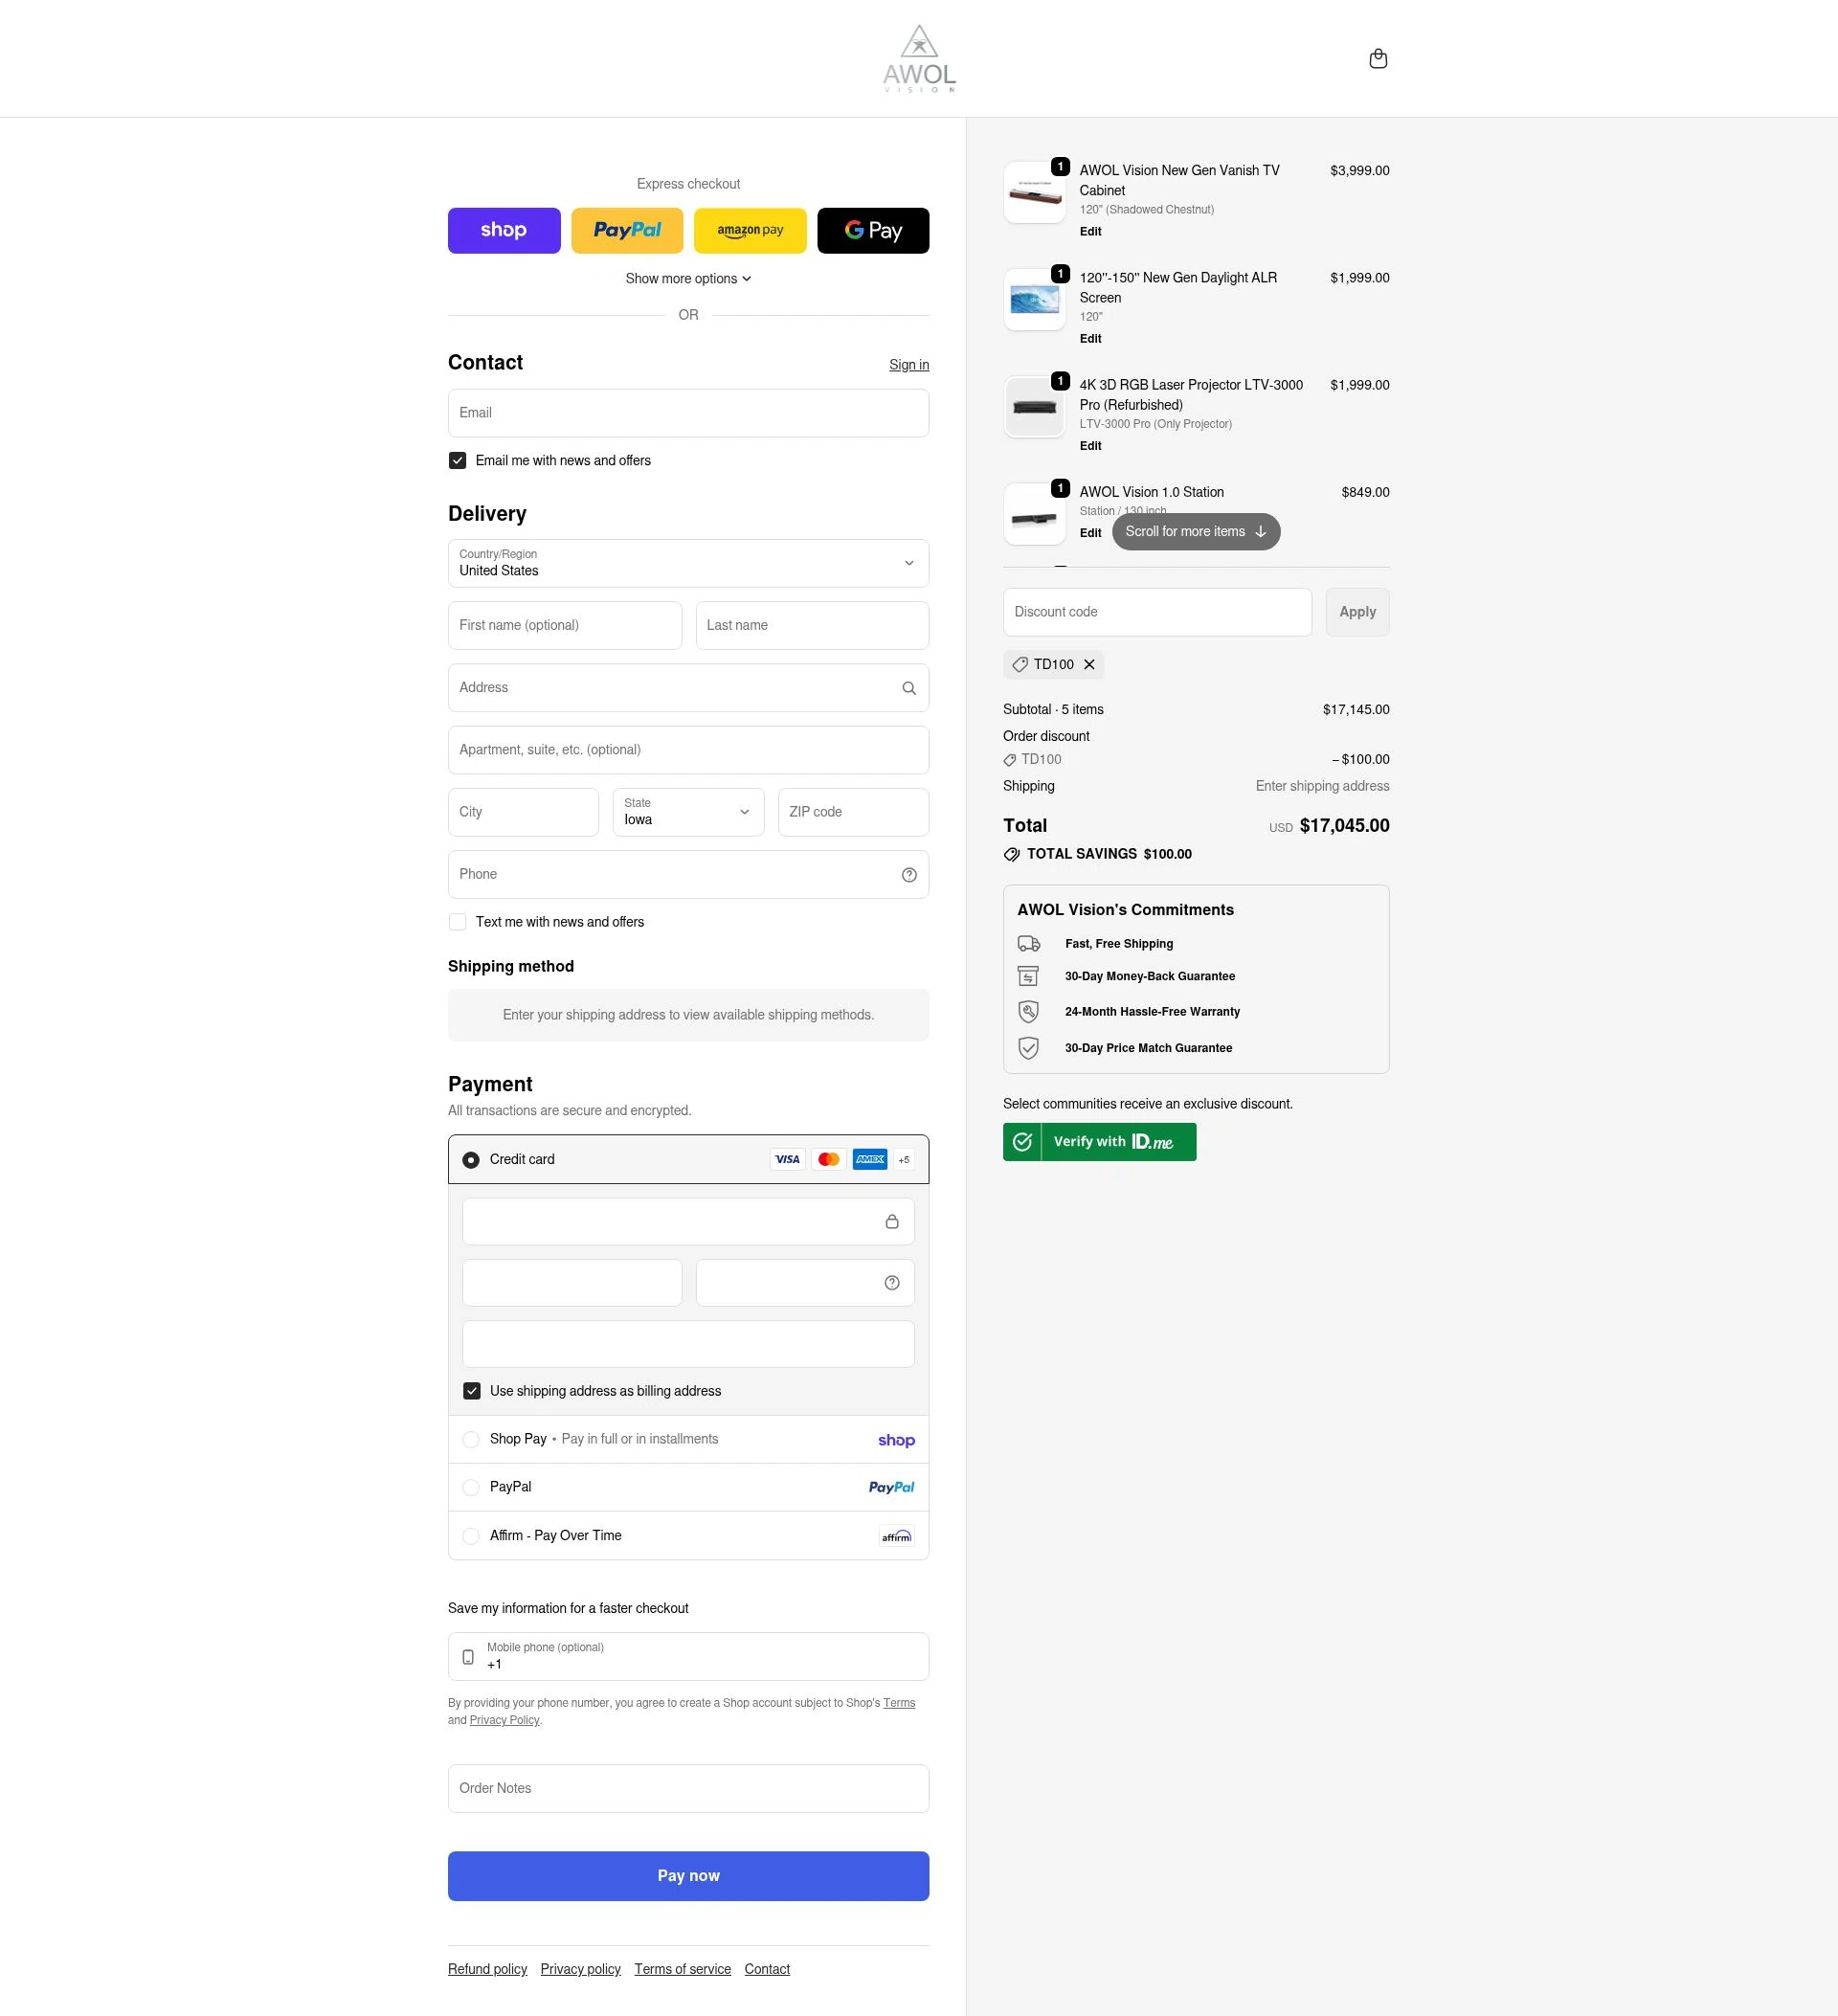Screen dimensions: 1838x2016
Task: Pay with the Amazon Pay express button
Action: (x=749, y=231)
